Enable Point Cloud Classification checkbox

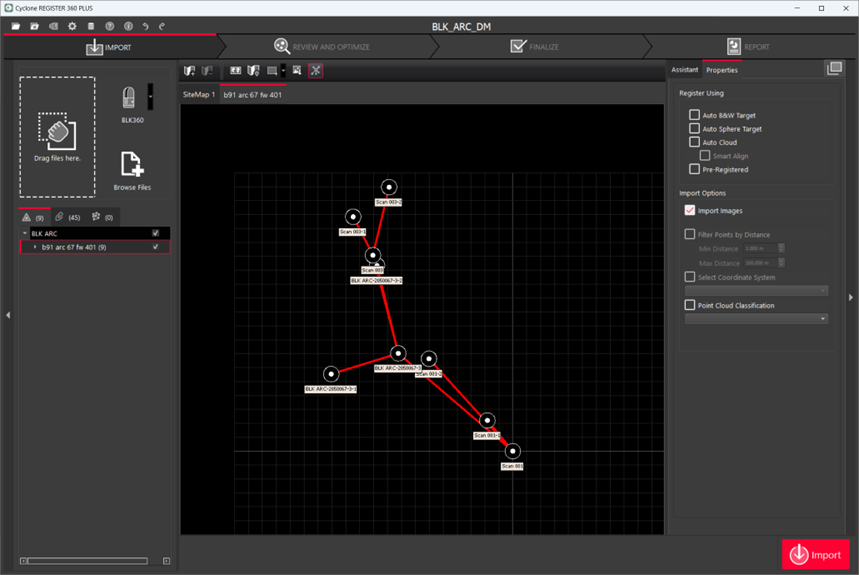[x=690, y=305]
